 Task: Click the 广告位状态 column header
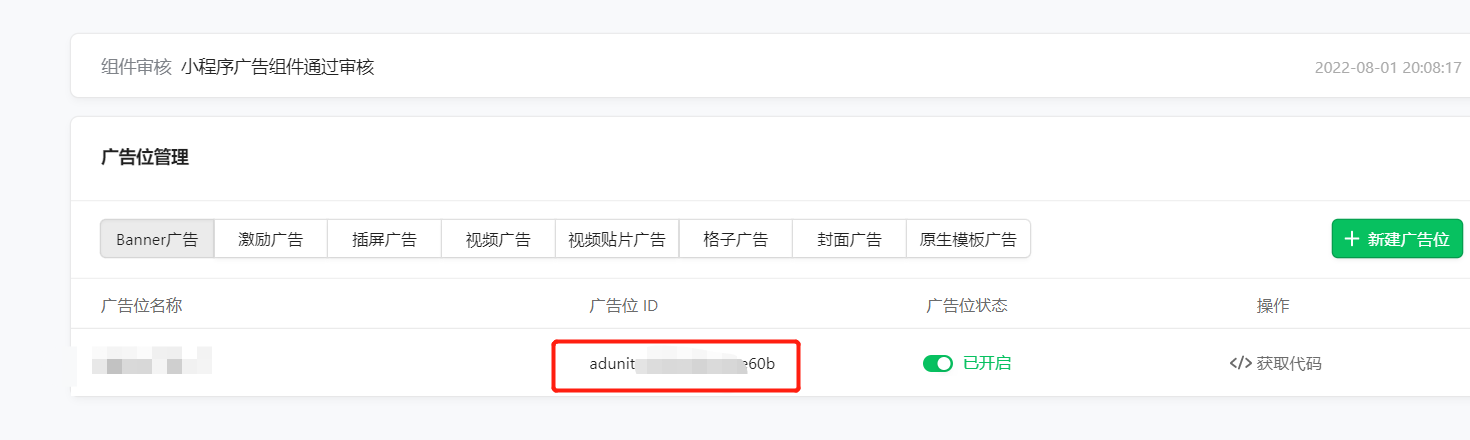click(966, 305)
